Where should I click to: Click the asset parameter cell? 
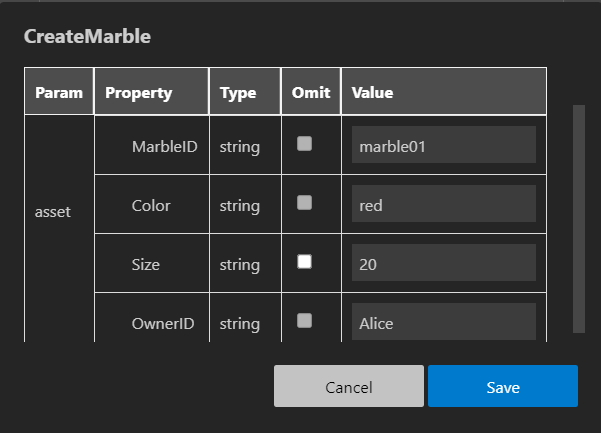(x=53, y=212)
